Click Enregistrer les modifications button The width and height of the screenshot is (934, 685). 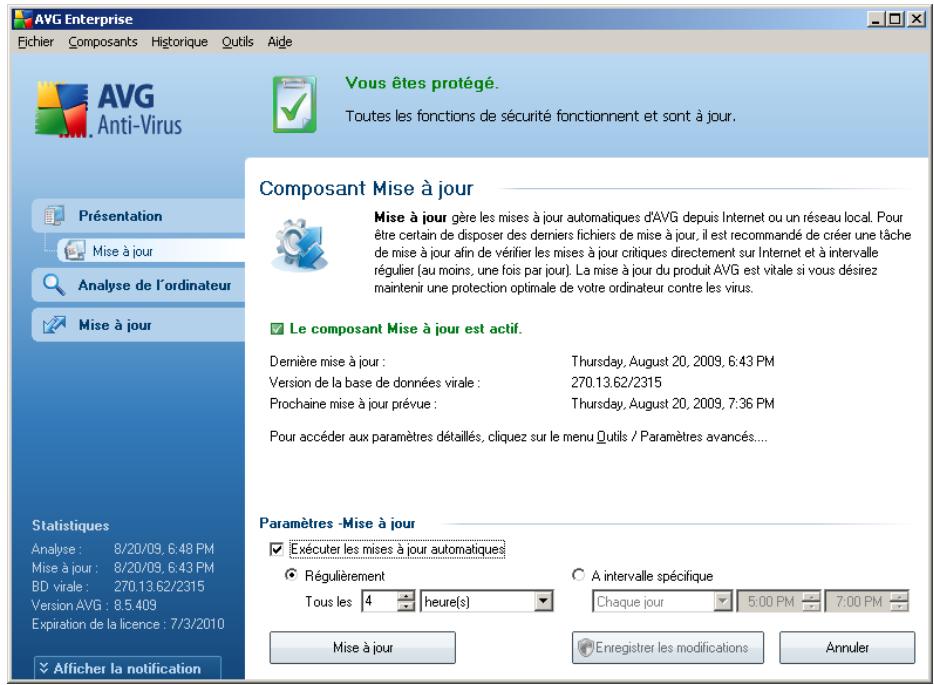click(668, 647)
